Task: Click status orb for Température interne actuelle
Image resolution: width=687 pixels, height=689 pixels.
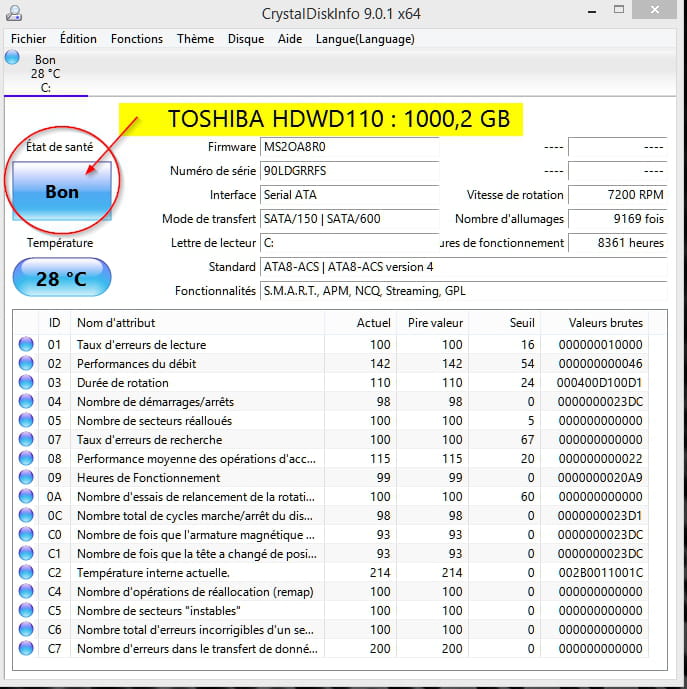Action: coord(26,573)
